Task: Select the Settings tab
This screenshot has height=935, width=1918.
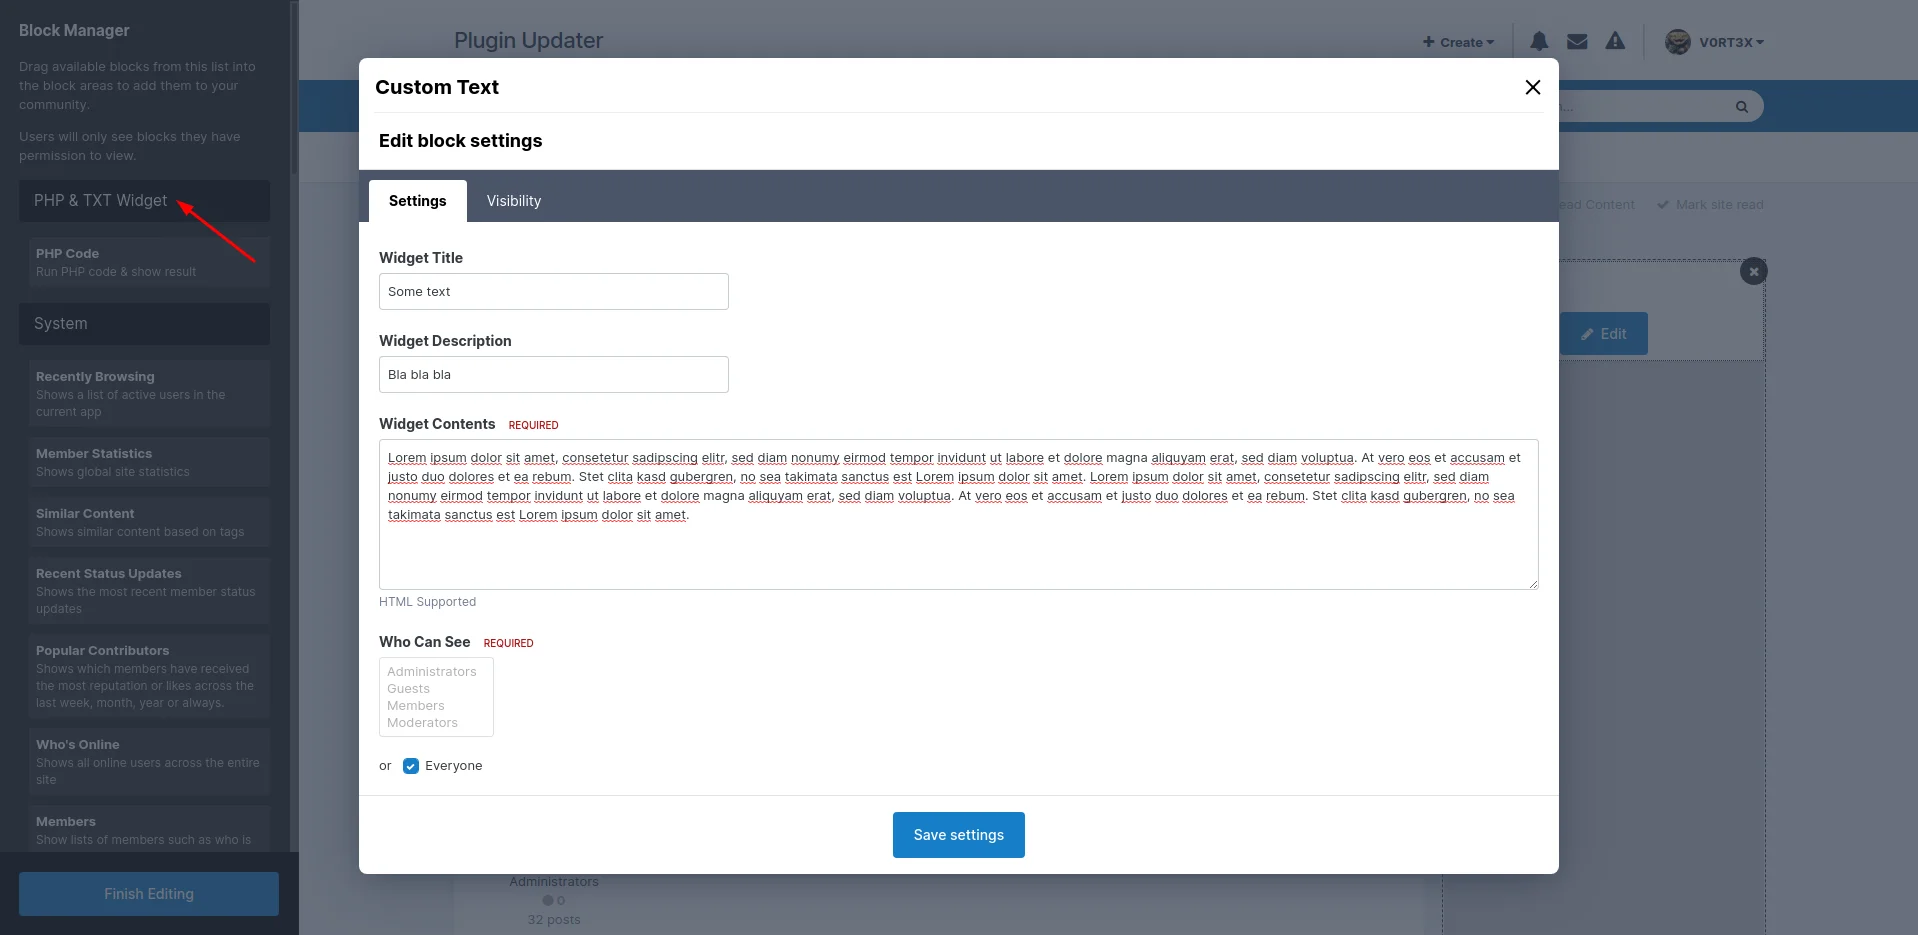Action: point(417,201)
